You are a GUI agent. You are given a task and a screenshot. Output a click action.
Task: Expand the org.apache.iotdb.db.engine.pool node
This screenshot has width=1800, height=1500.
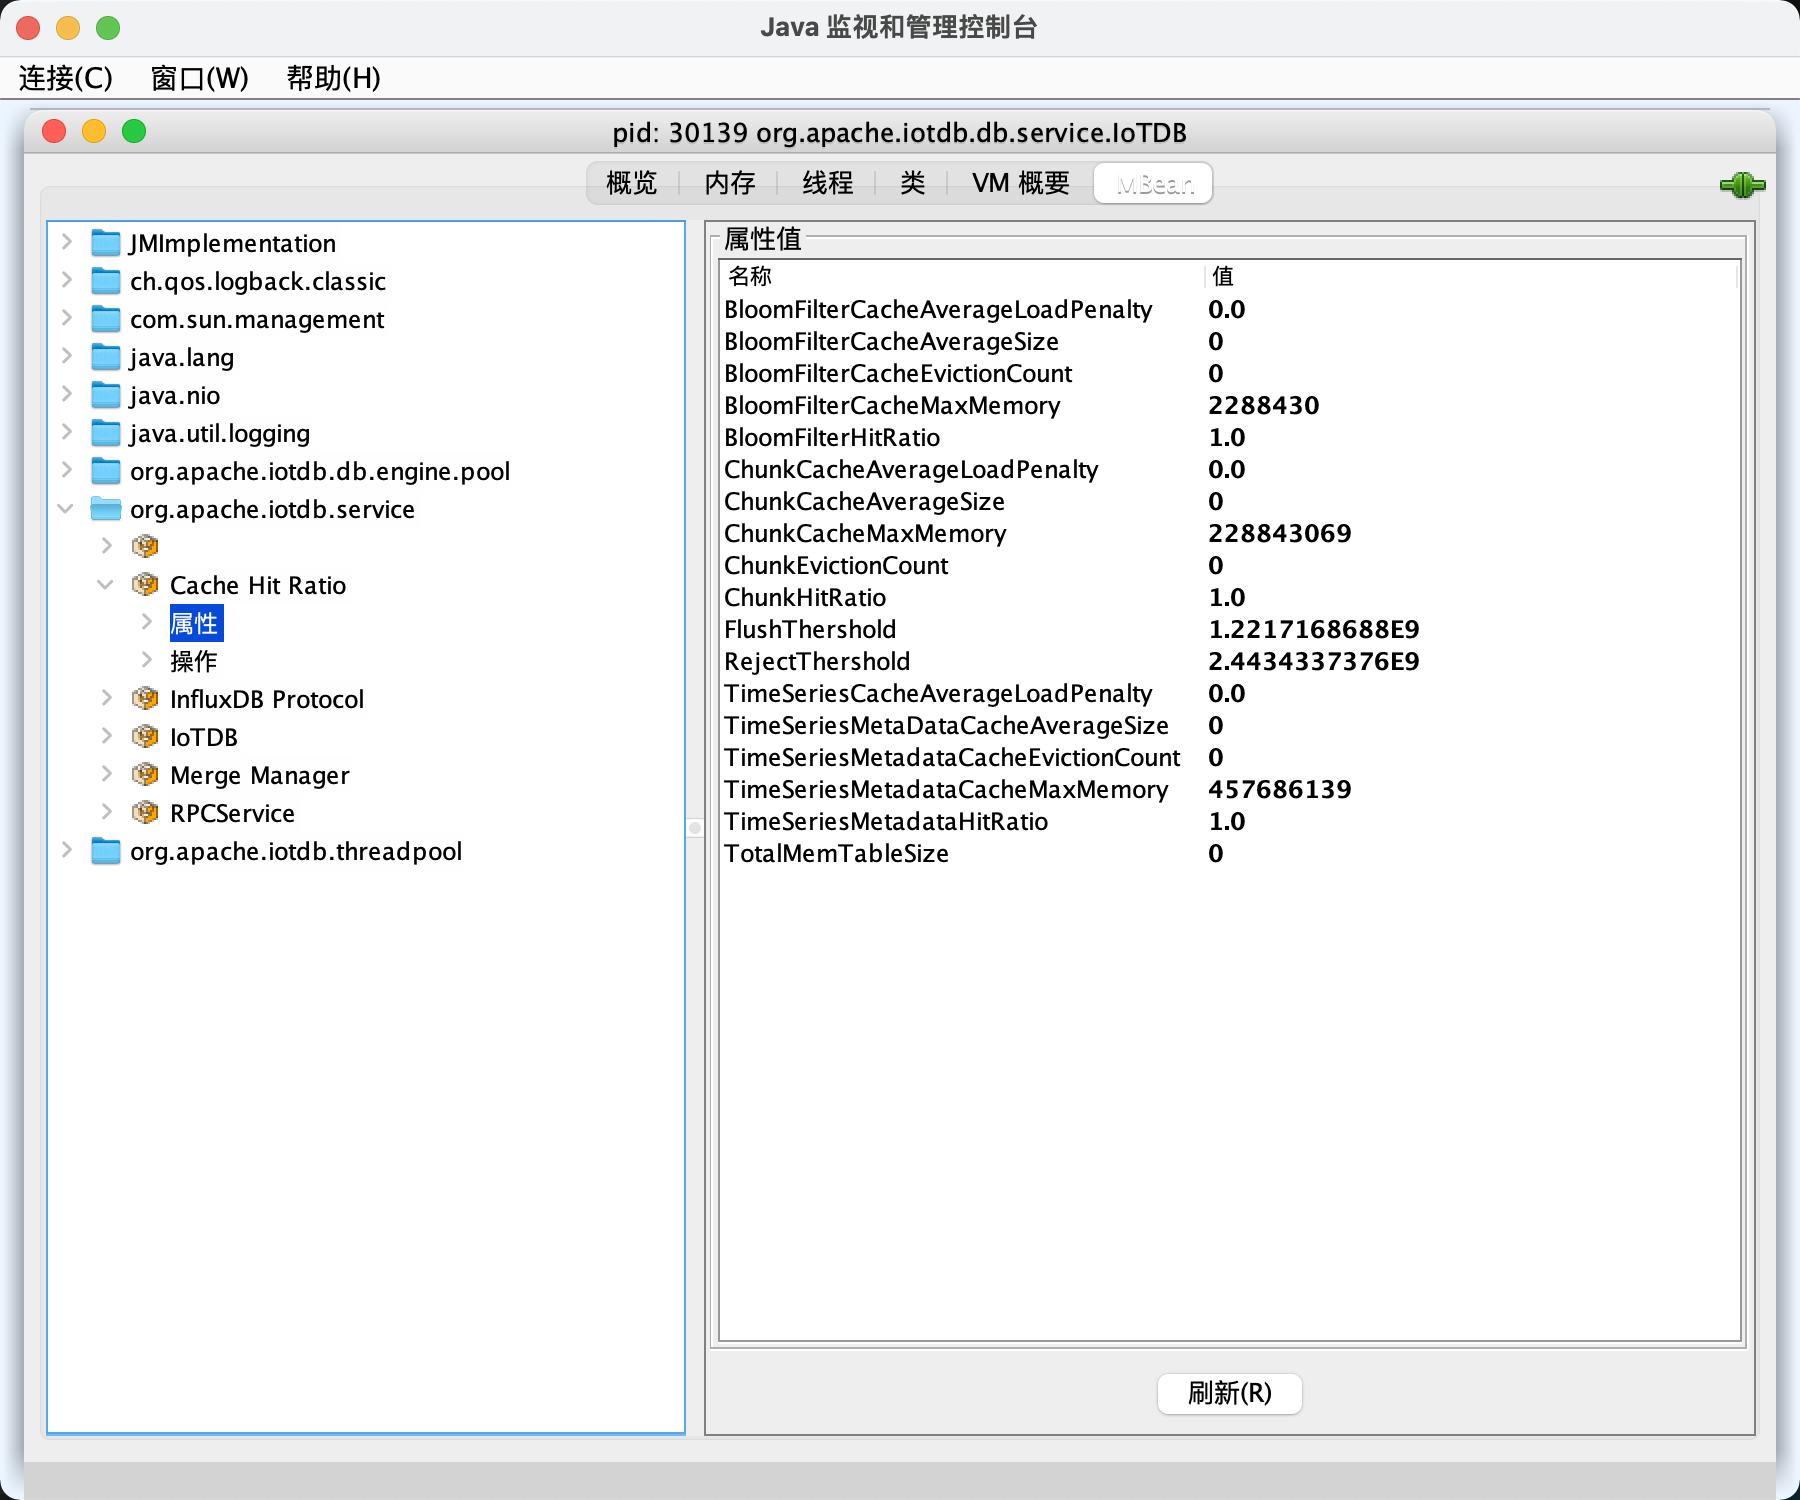[x=66, y=470]
